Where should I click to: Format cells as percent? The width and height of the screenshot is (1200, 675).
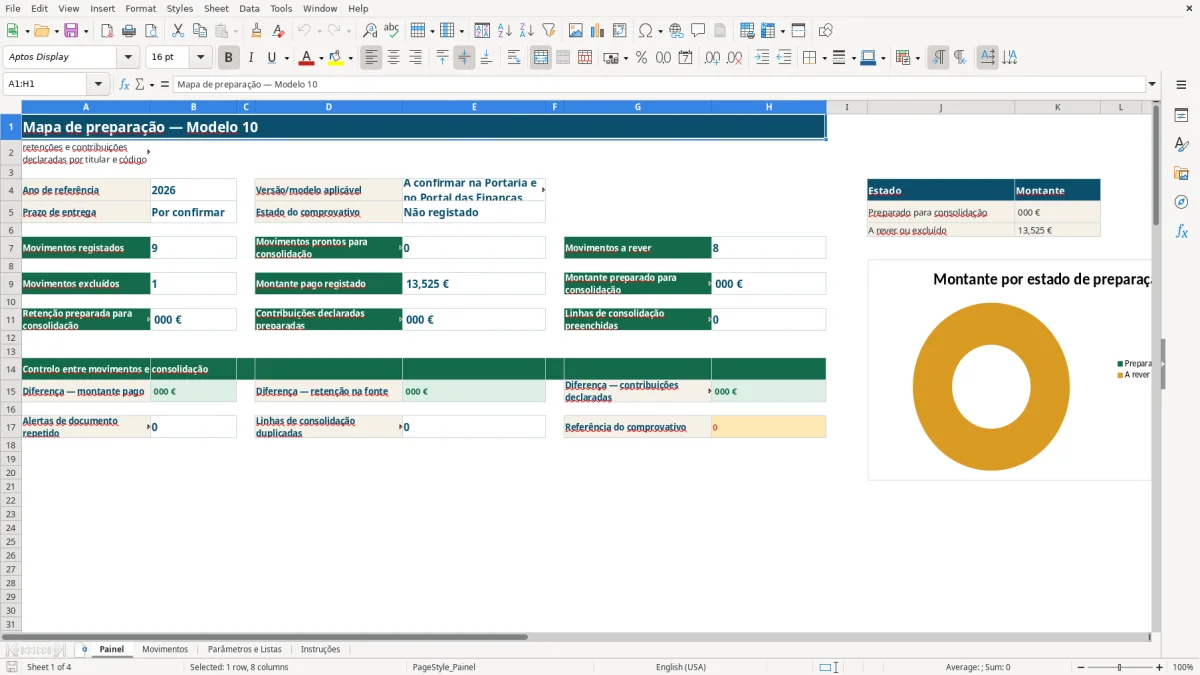pyautogui.click(x=641, y=58)
